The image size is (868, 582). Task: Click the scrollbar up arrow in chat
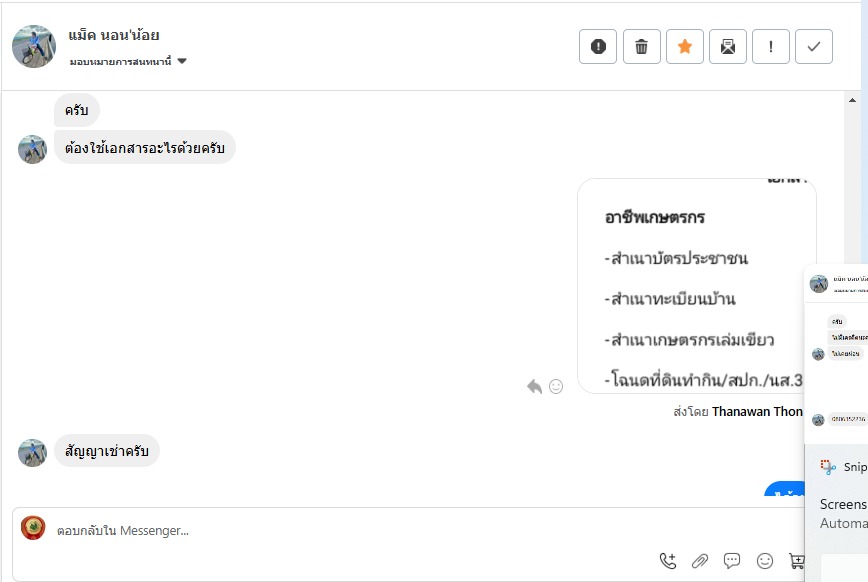[x=853, y=100]
